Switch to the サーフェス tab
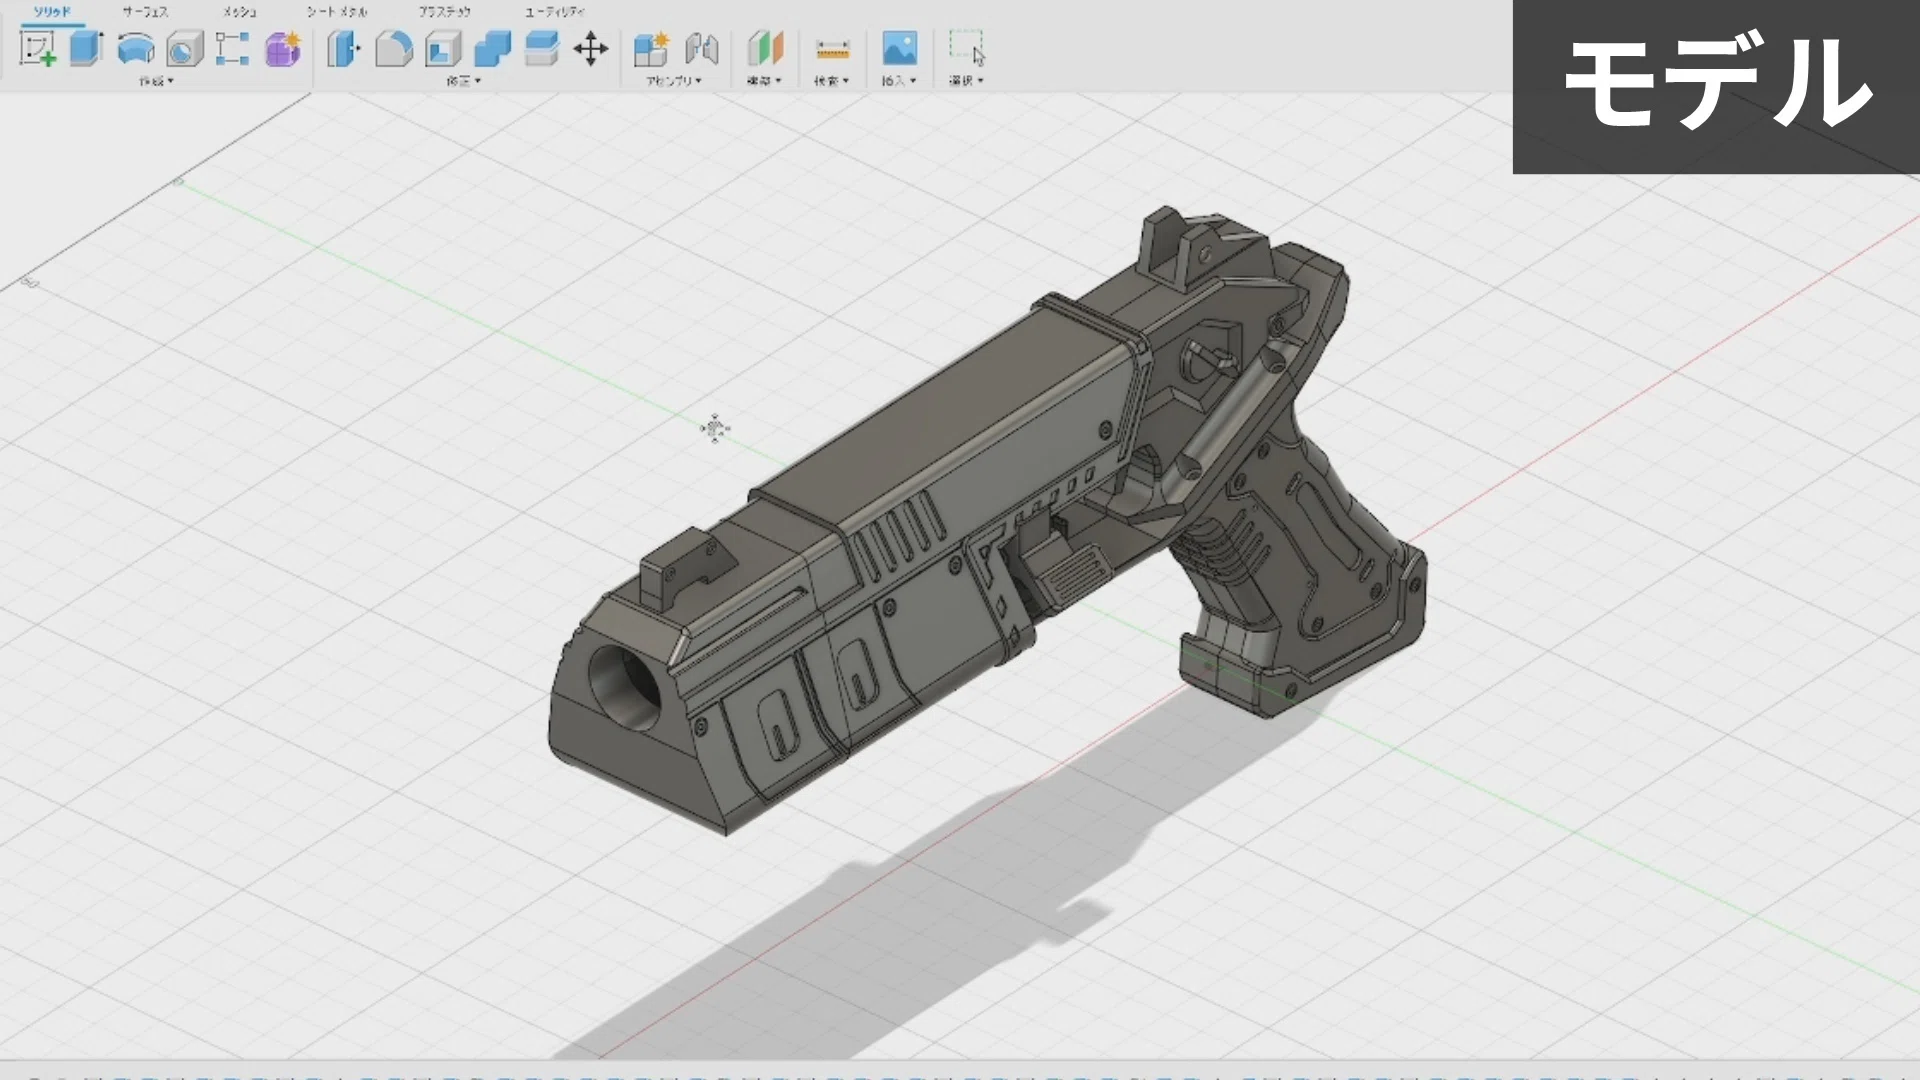The width and height of the screenshot is (1920, 1080). [x=145, y=12]
